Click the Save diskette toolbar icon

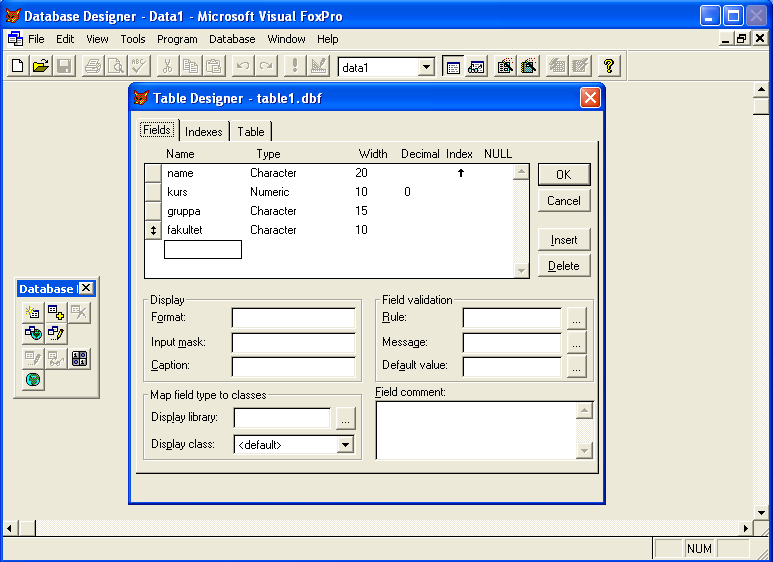click(x=64, y=66)
